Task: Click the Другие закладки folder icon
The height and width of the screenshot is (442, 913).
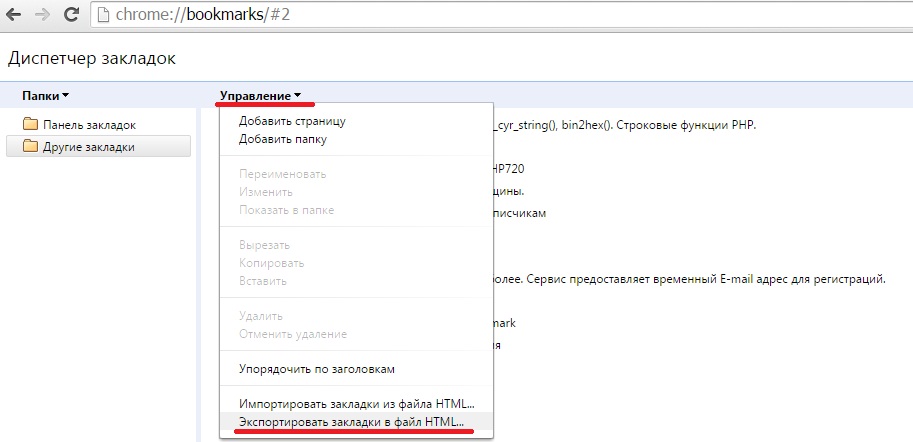Action: click(29, 147)
